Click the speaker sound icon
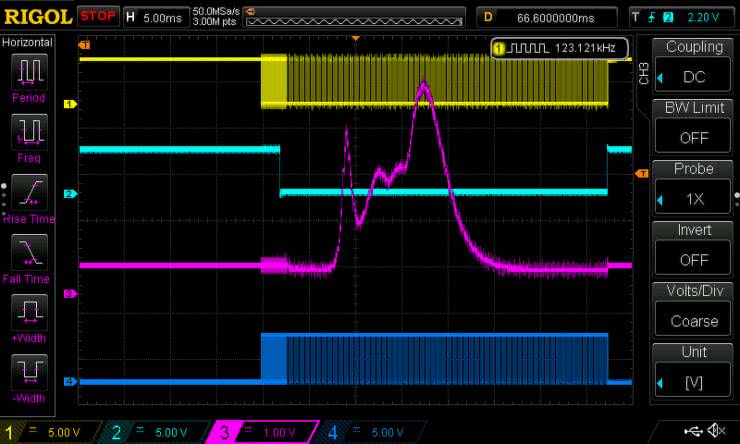 click(x=716, y=431)
